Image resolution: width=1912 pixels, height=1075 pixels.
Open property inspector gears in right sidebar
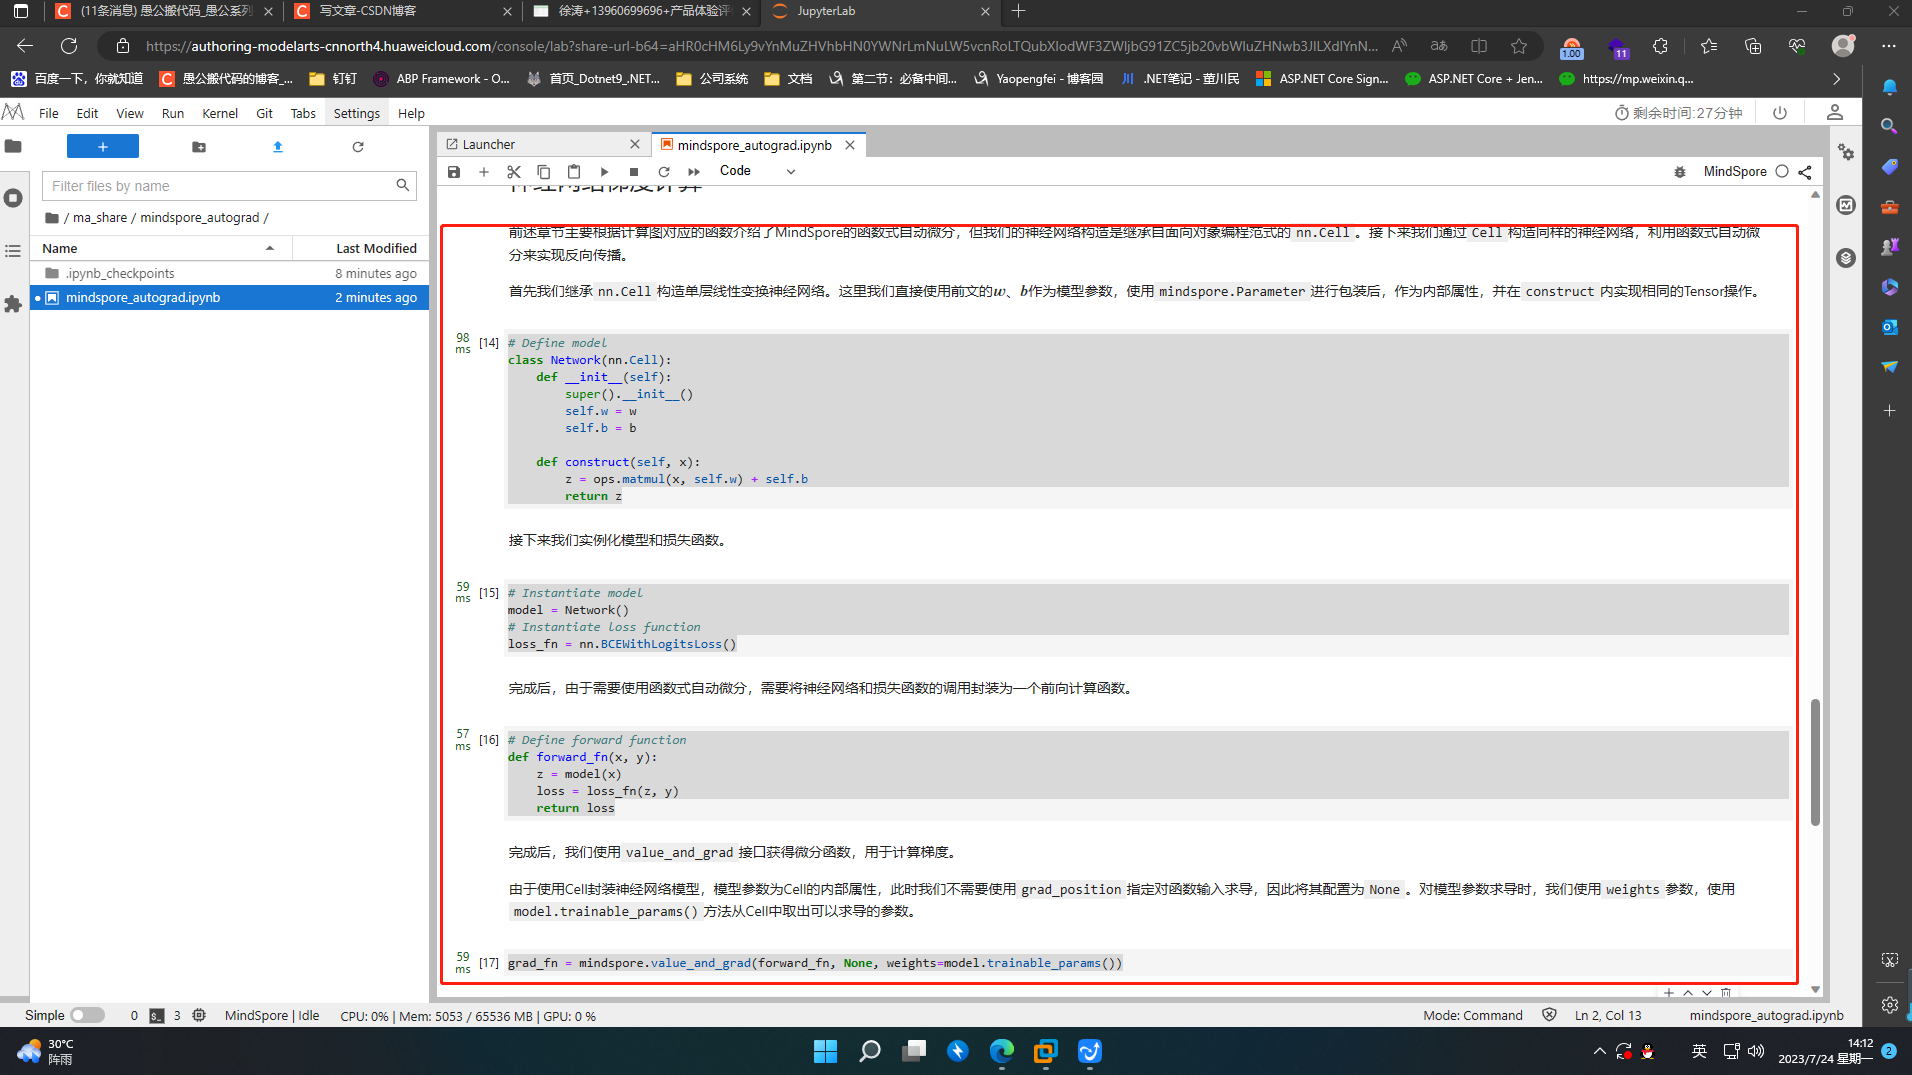(1846, 152)
